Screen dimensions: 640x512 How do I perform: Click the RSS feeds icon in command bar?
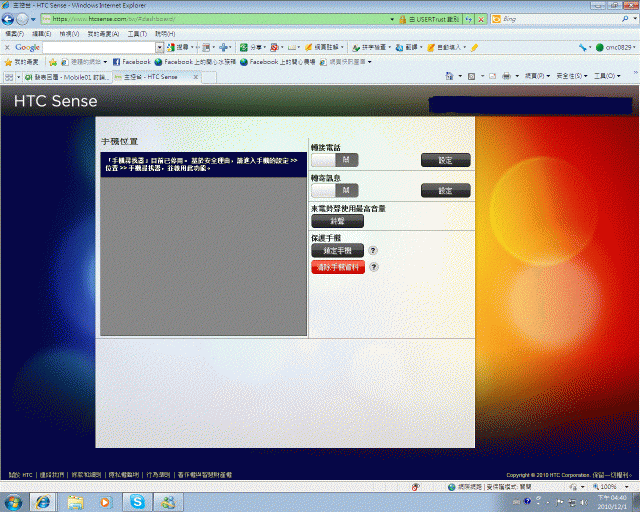tap(471, 76)
